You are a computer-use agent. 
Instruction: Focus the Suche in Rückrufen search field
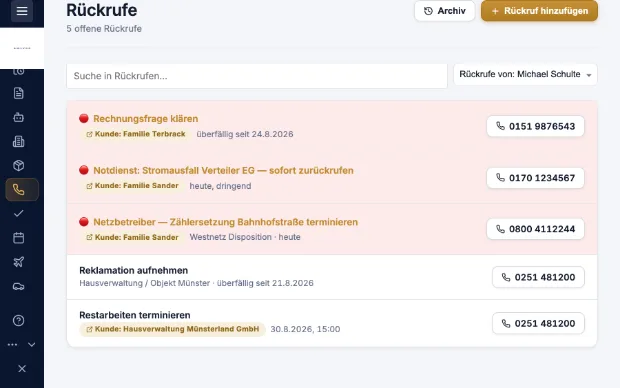pyautogui.click(x=257, y=76)
